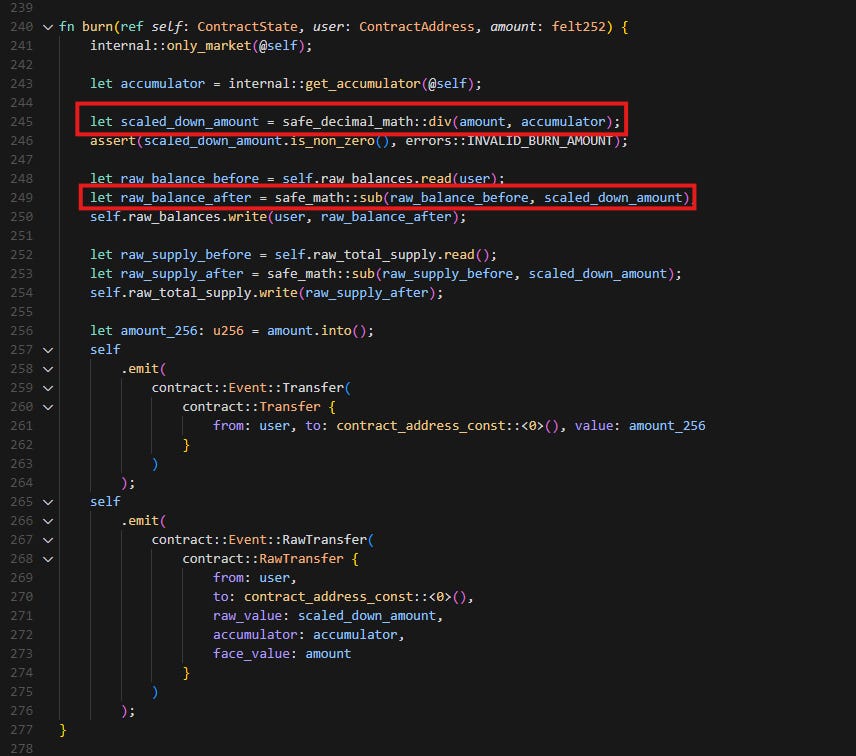Click "raw_balances.write" on line 250
Viewport: 856px width, 756px height.
point(197,217)
